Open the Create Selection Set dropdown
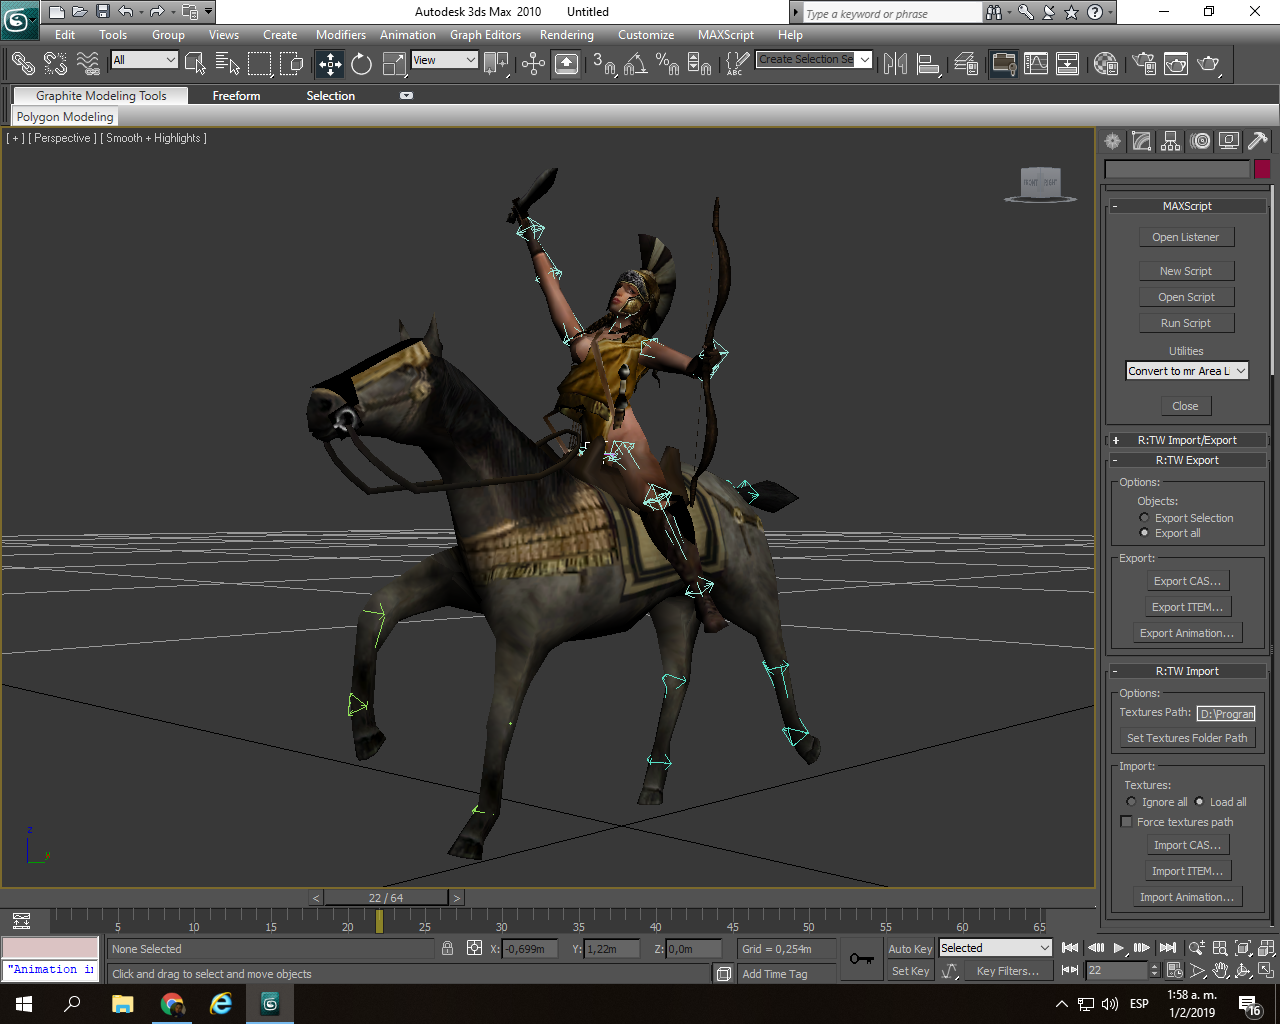The height and width of the screenshot is (1024, 1280). tap(813, 60)
